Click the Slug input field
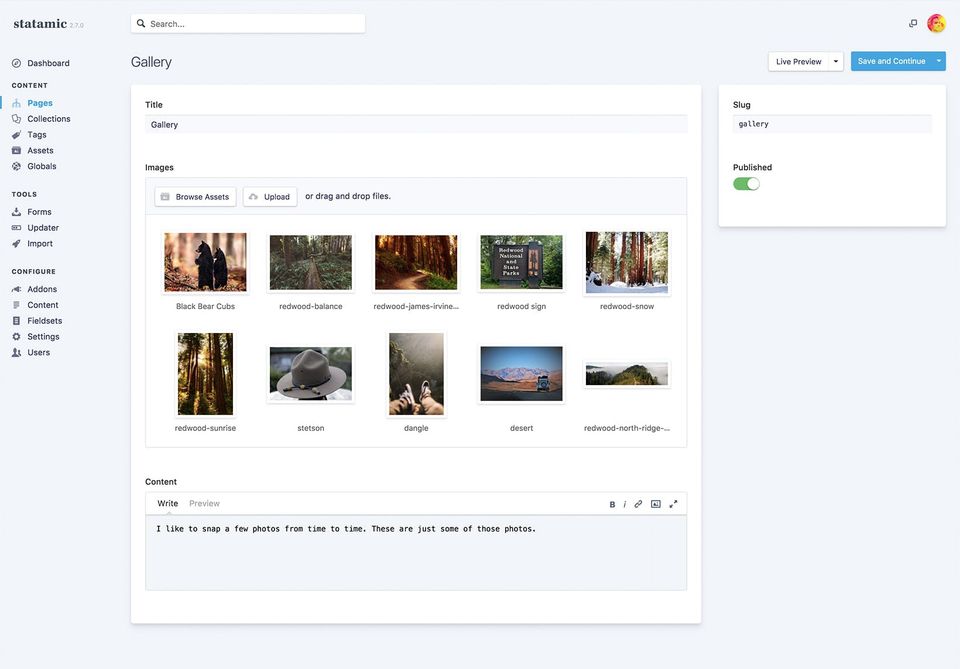Image resolution: width=960 pixels, height=669 pixels. point(832,124)
